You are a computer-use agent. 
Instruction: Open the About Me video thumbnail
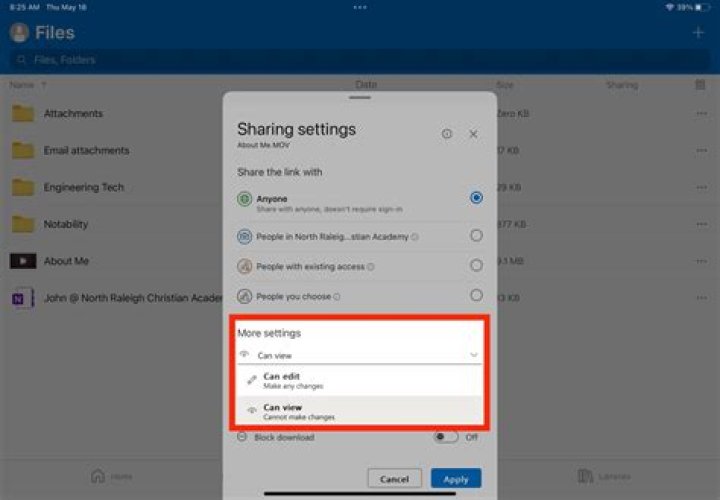point(23,261)
